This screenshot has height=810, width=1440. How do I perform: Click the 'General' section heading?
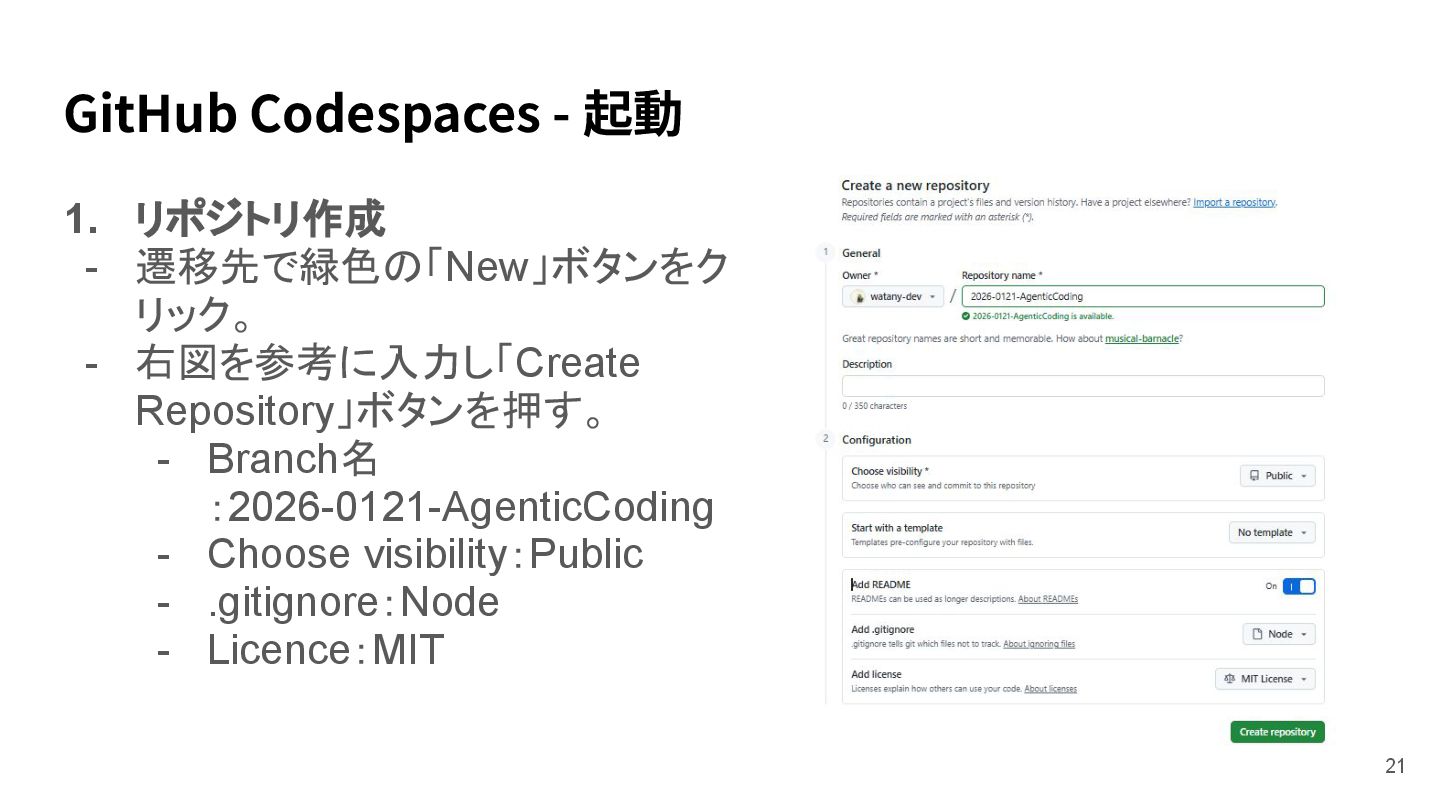pyautogui.click(x=861, y=254)
